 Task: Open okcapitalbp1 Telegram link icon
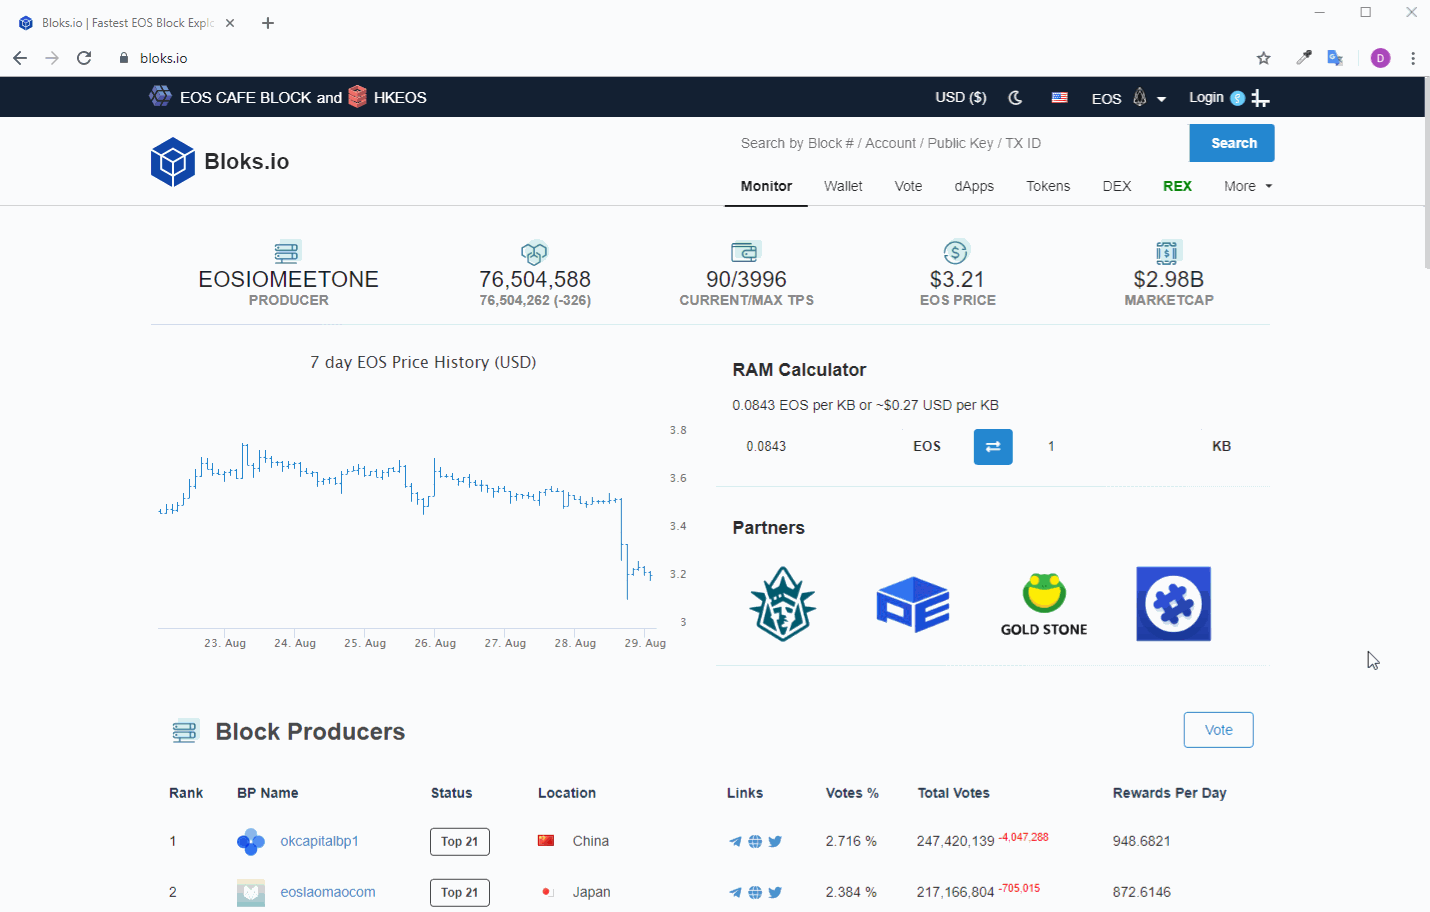(735, 842)
